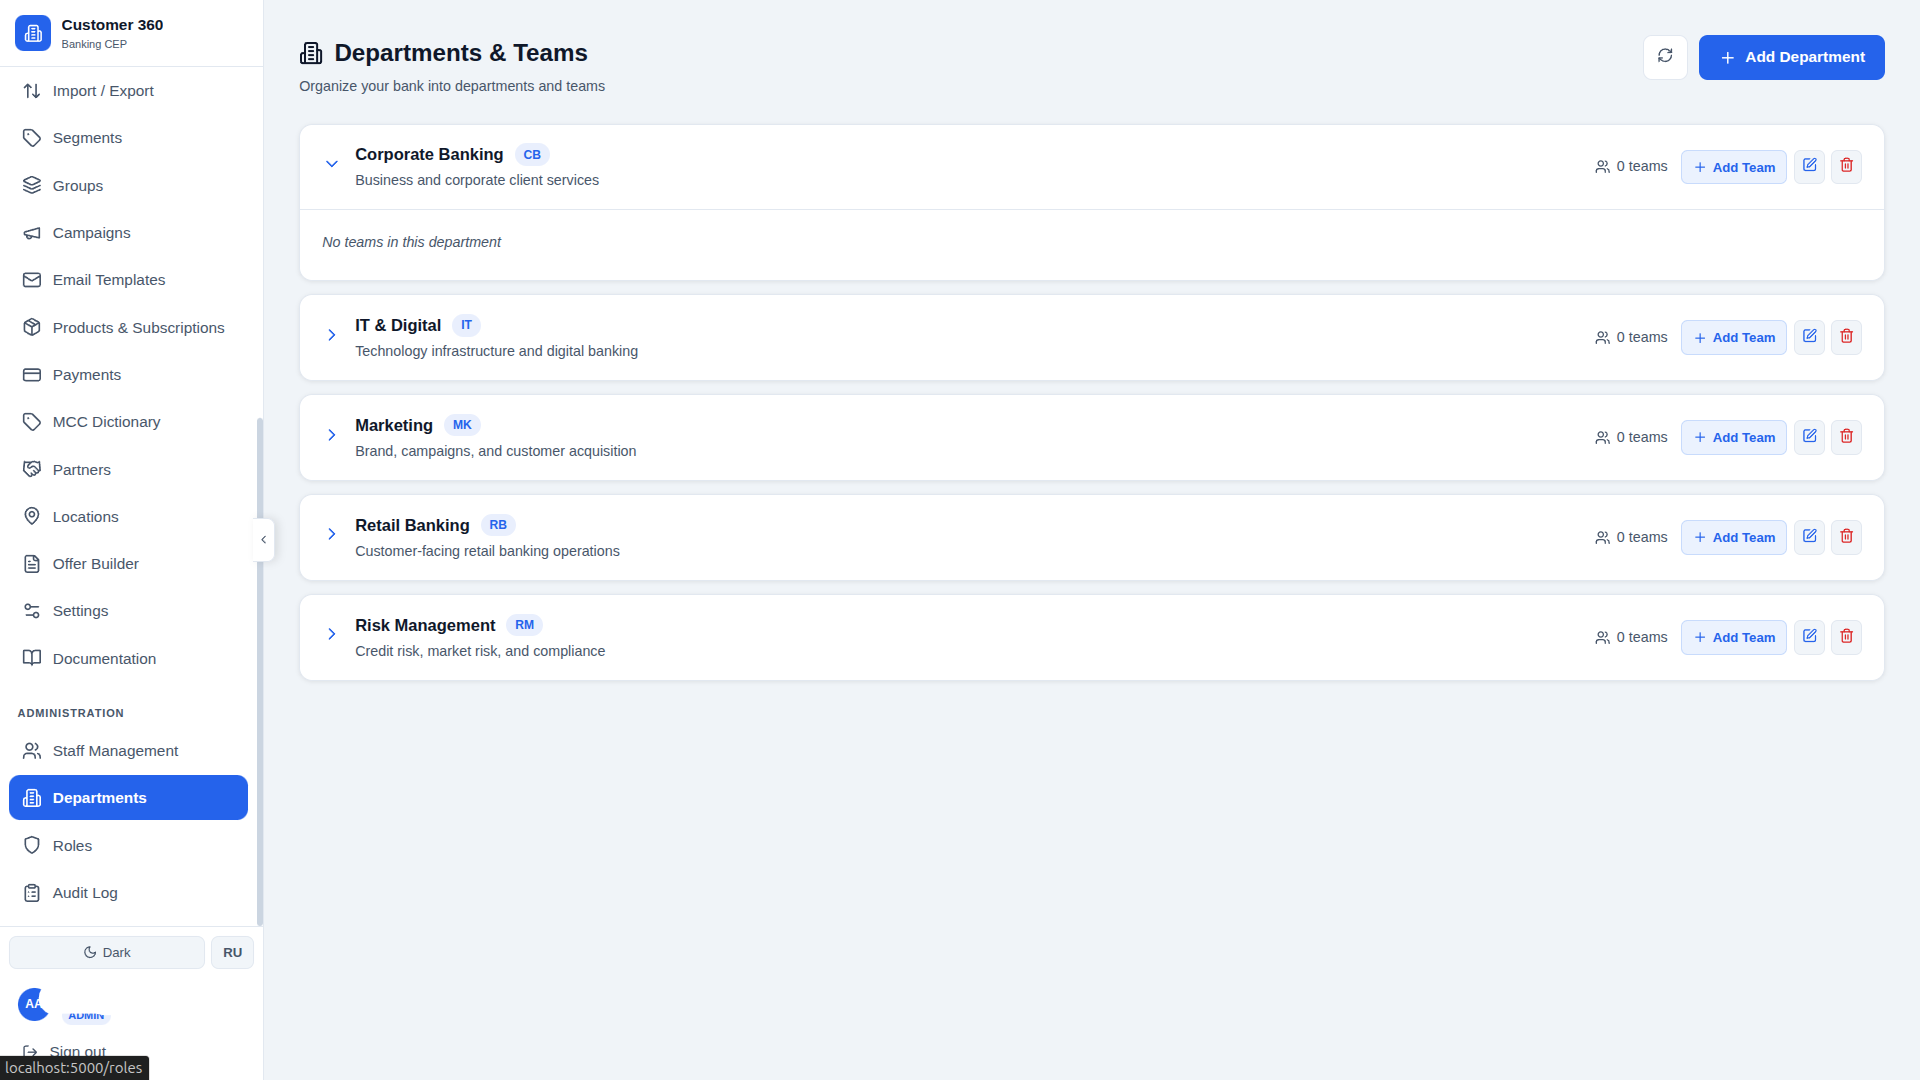1920x1080 pixels.
Task: Expand the IT & Digital department
Action: 331,335
